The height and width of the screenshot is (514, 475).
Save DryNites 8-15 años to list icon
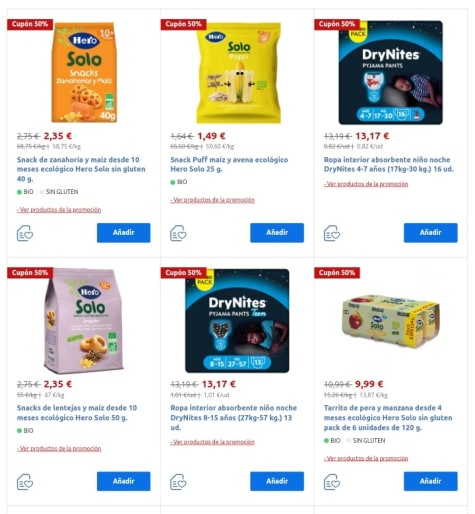coord(178,482)
